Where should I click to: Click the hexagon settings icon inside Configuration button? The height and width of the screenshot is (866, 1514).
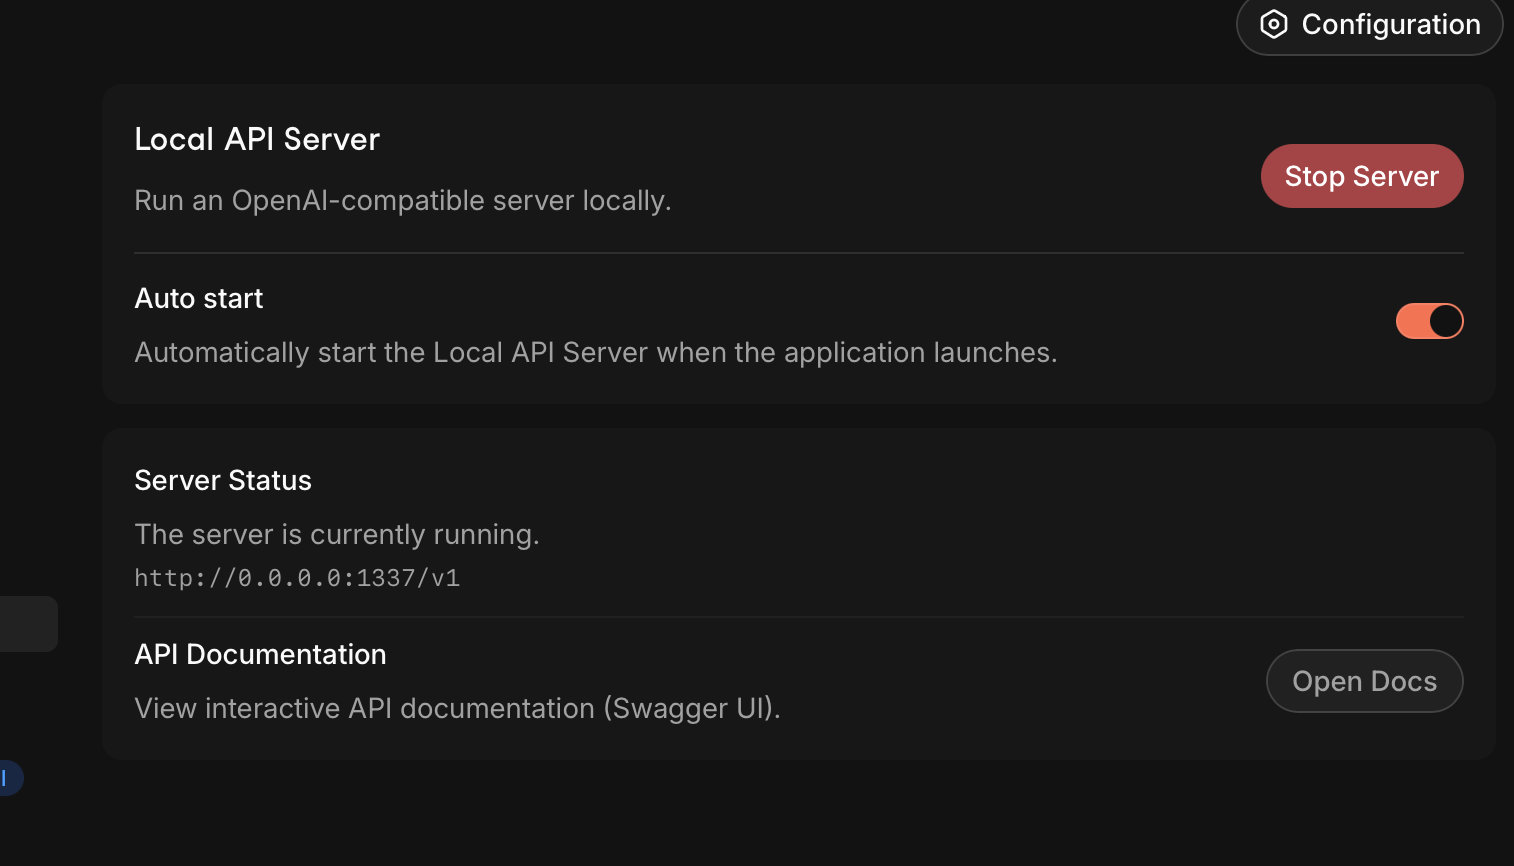coord(1274,24)
